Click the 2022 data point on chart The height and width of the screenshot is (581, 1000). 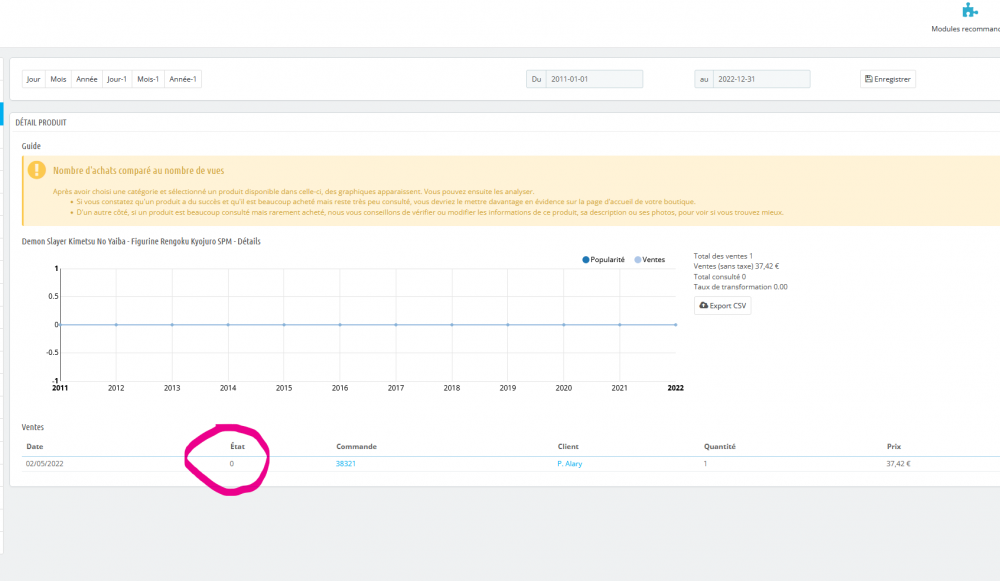click(x=675, y=325)
